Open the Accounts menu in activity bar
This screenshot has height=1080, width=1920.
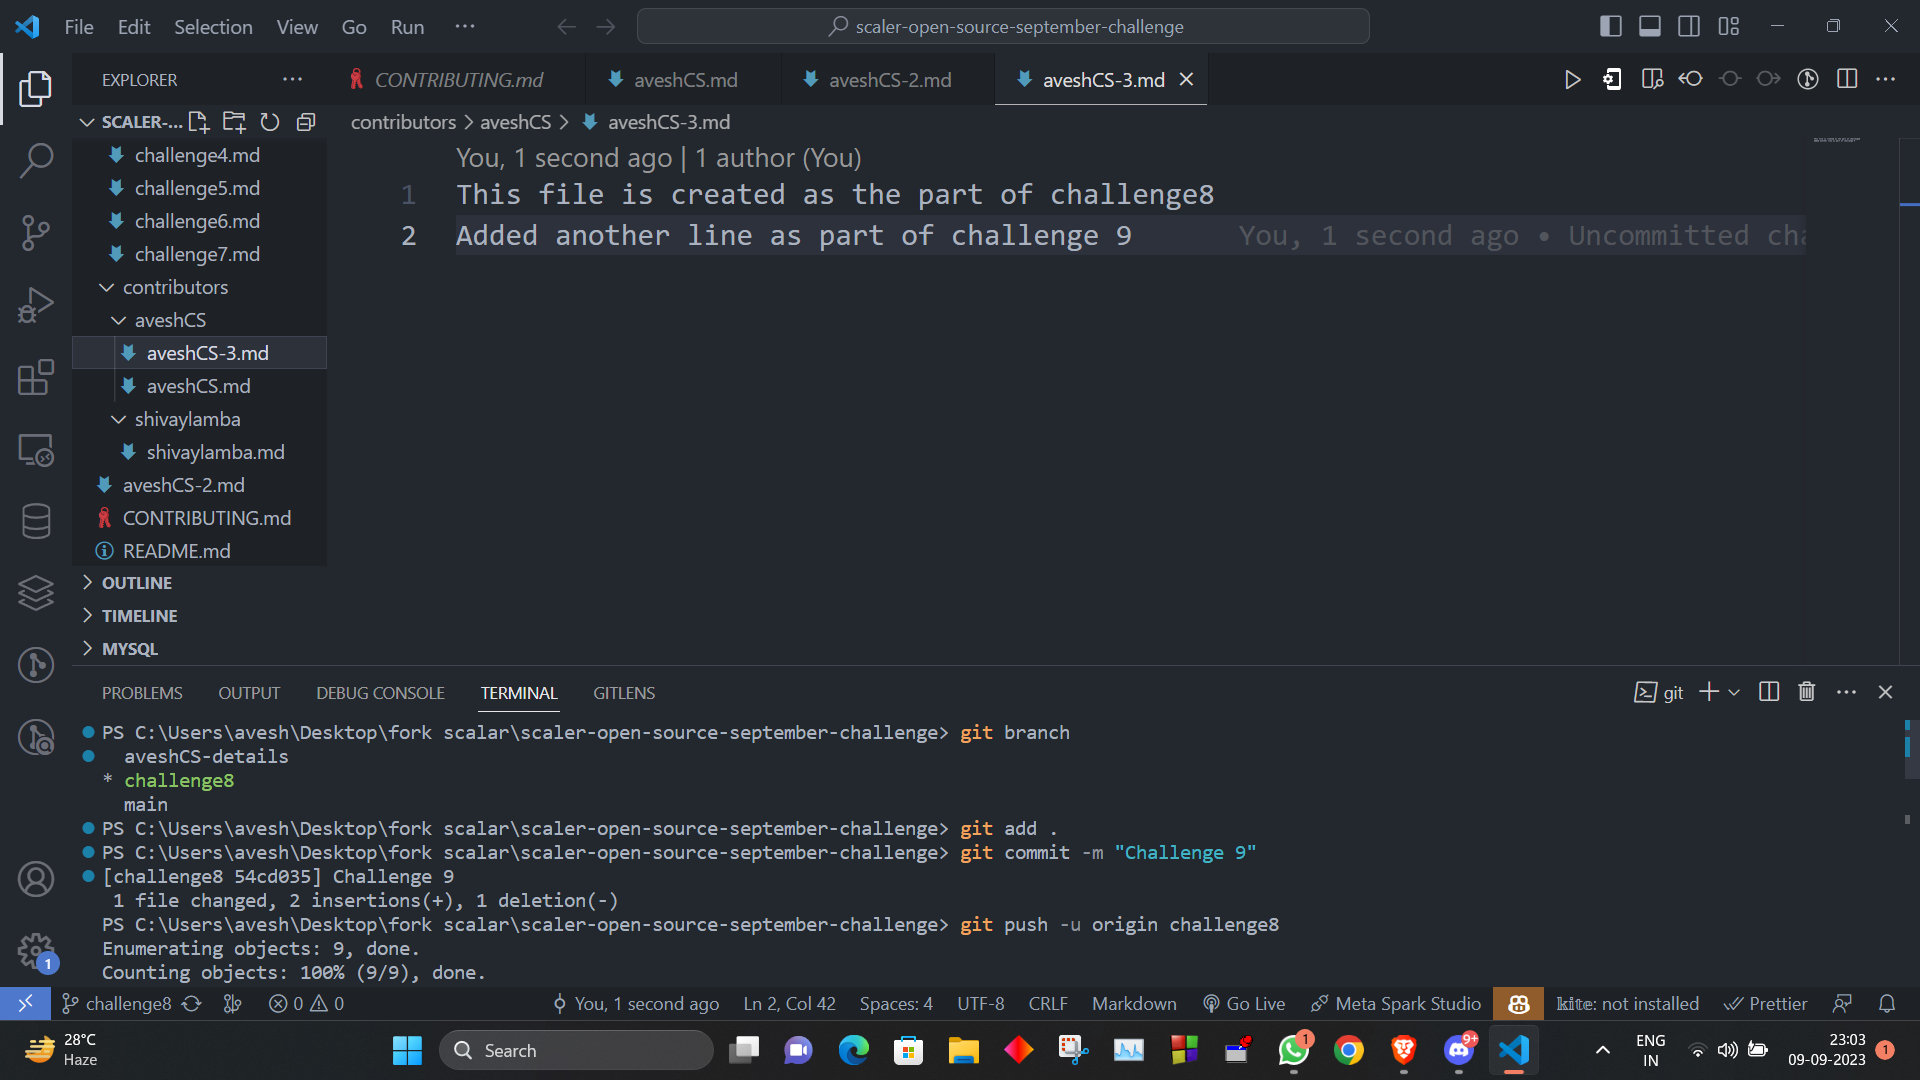point(36,879)
